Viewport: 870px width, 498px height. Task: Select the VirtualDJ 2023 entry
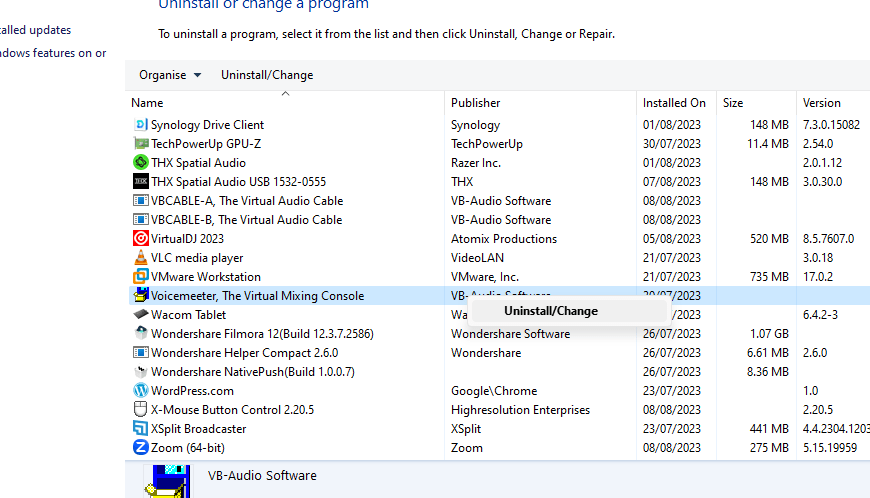click(187, 238)
